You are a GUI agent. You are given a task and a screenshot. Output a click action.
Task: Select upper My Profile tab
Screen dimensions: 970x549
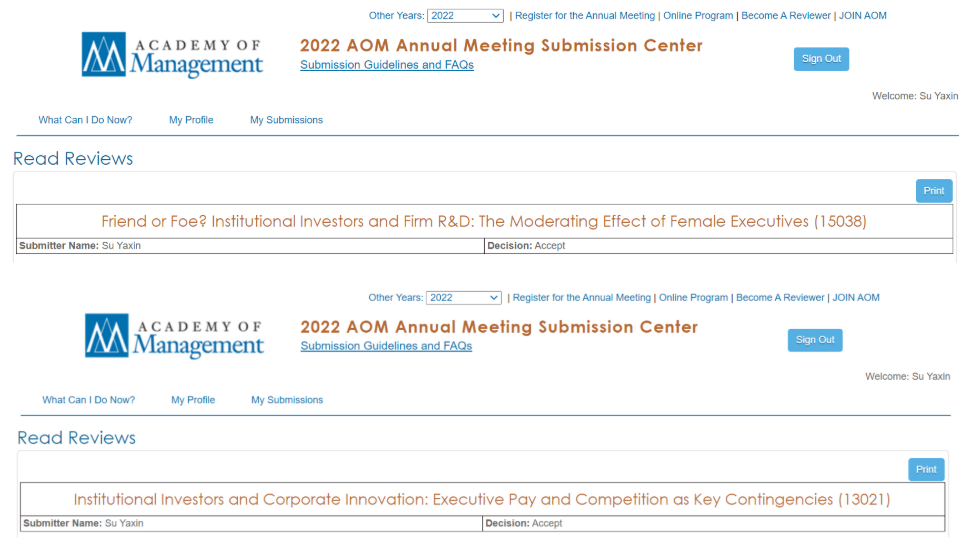191,120
